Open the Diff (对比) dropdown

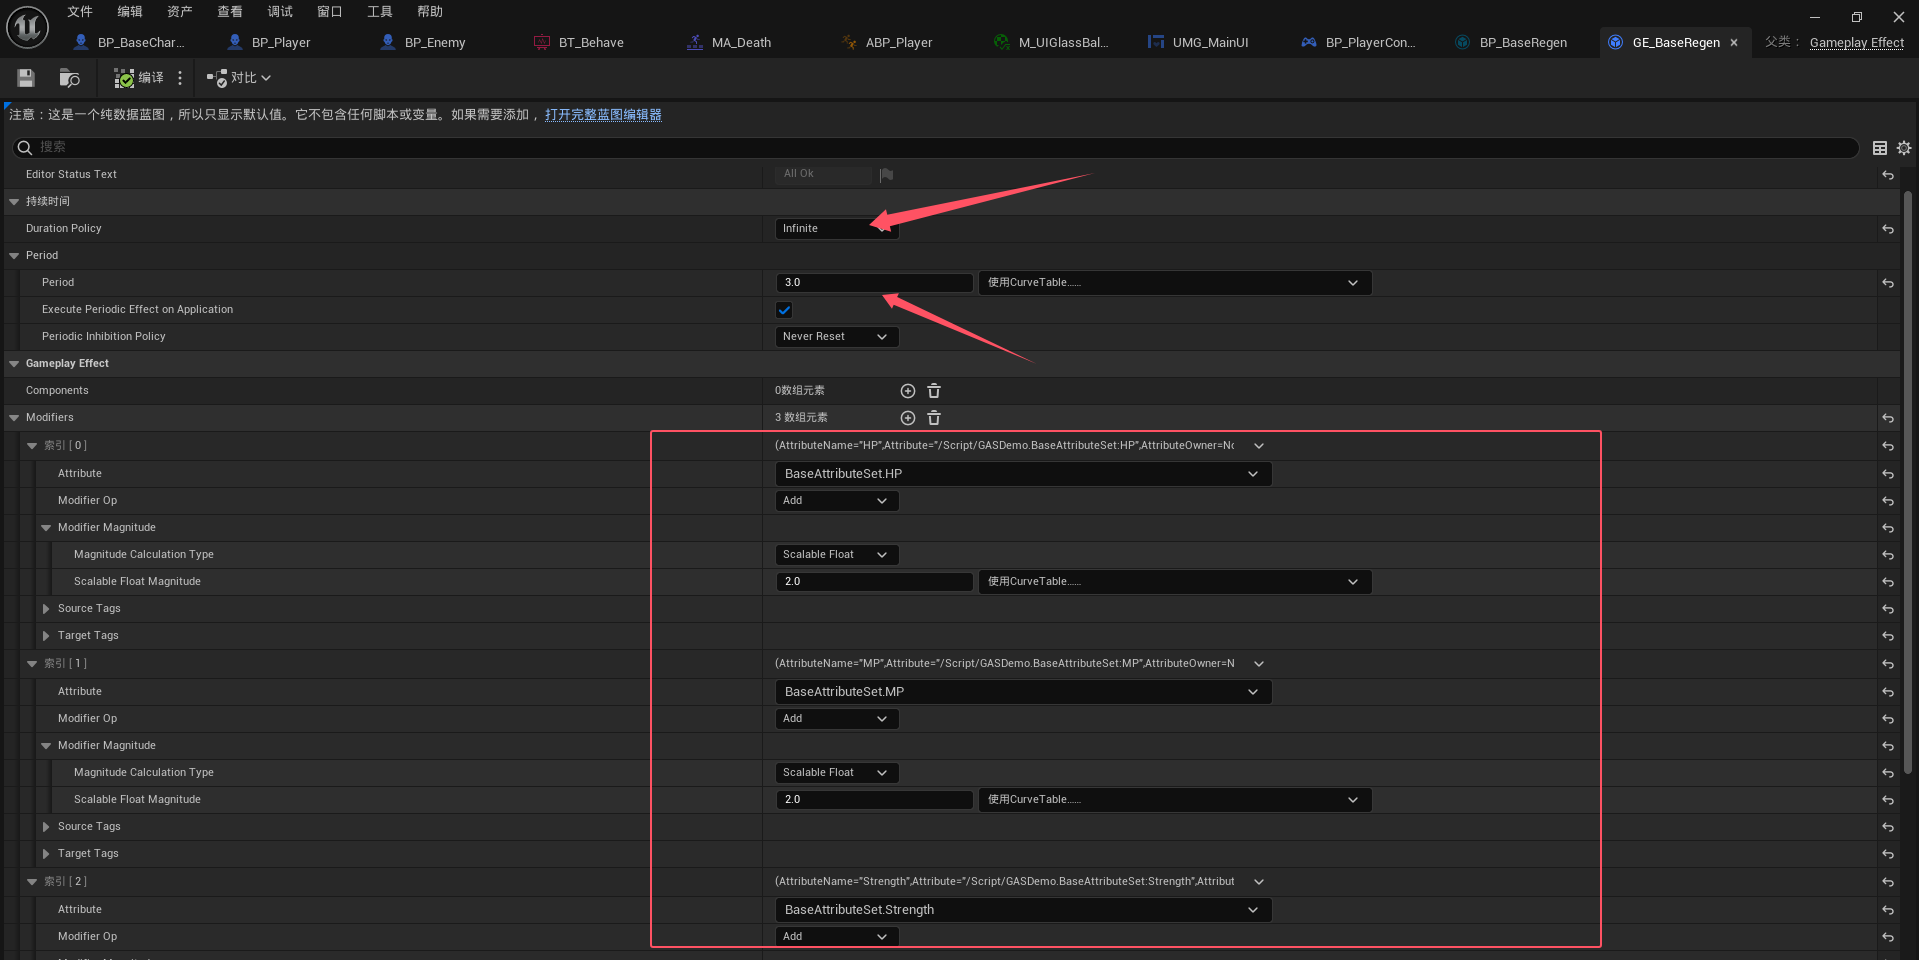(239, 78)
